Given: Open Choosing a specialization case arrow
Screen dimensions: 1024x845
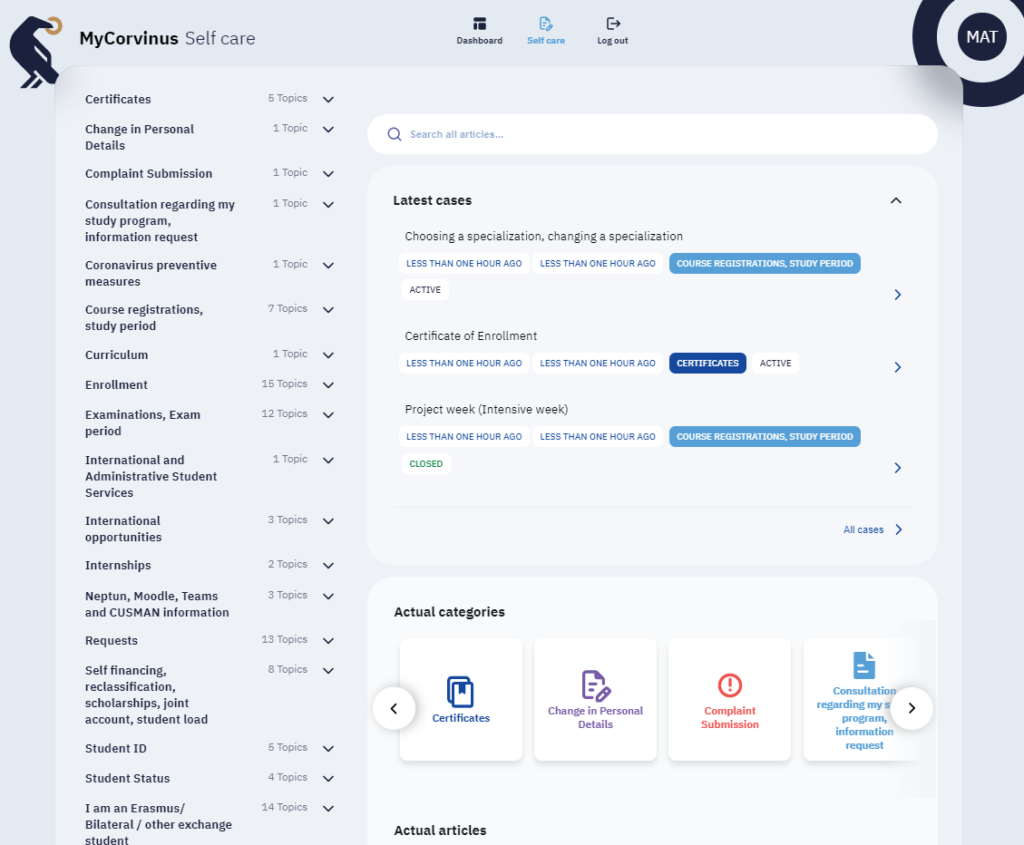Looking at the screenshot, I should (x=898, y=295).
